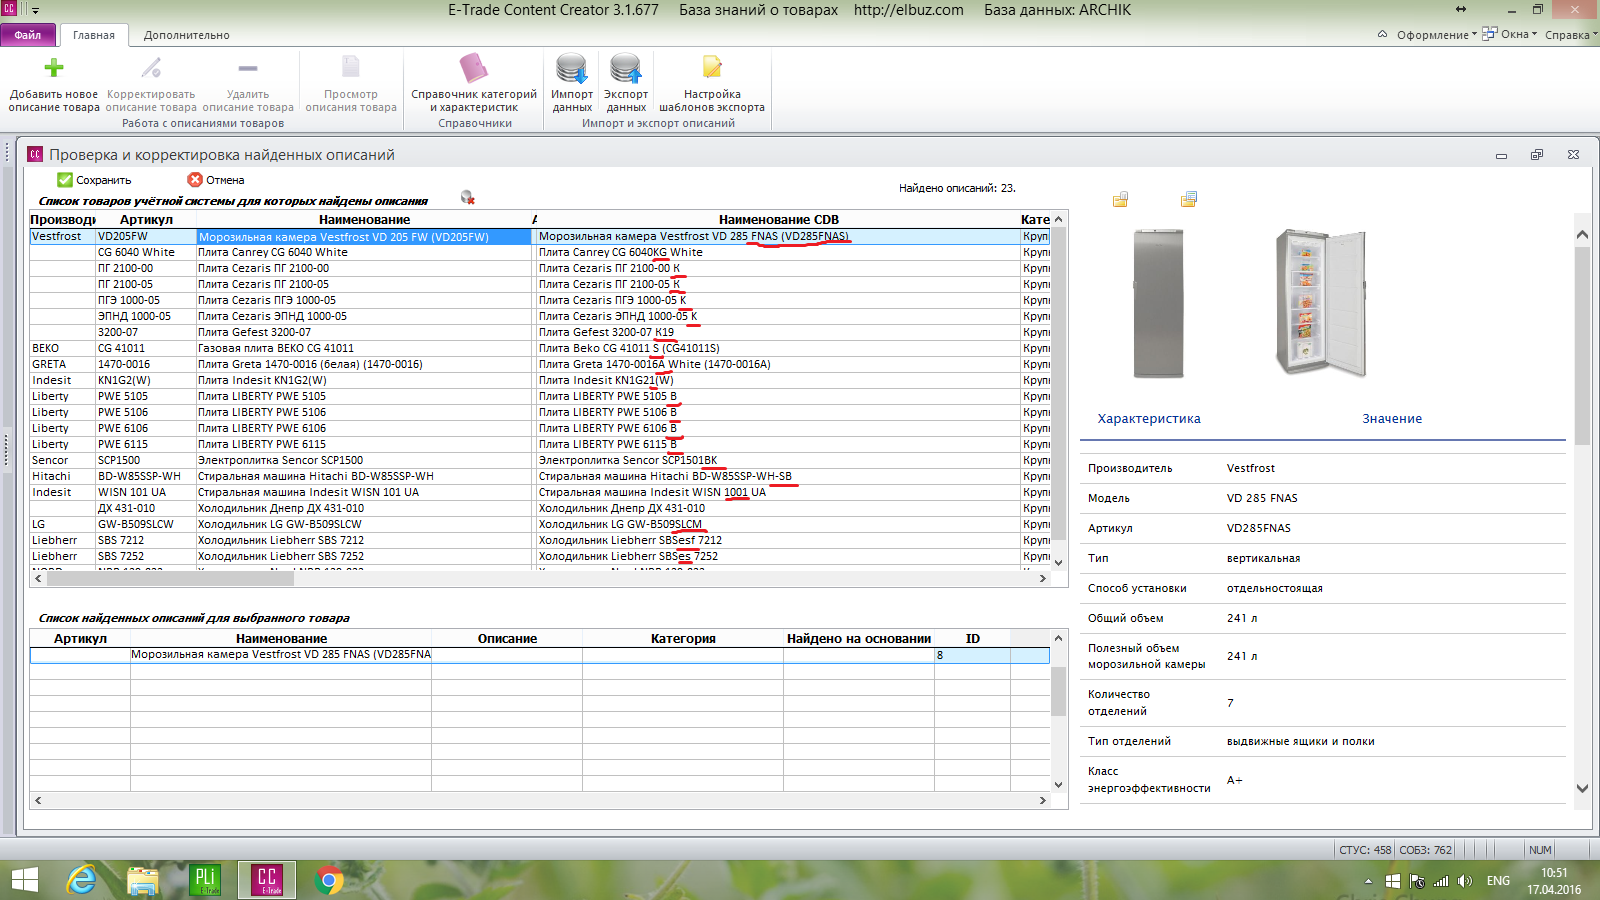Click the Импорт данных database icon
1600x900 pixels.
pos(572,68)
